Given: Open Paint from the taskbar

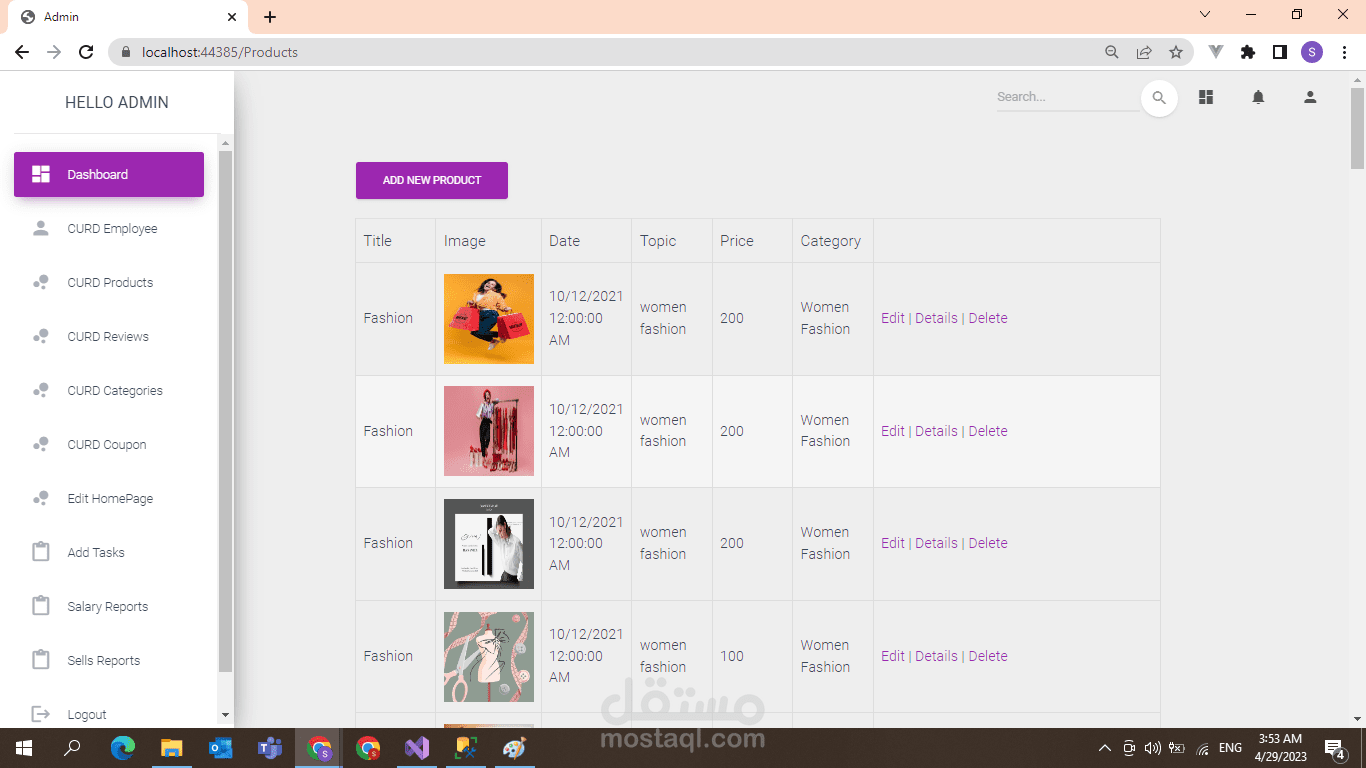Looking at the screenshot, I should [514, 748].
